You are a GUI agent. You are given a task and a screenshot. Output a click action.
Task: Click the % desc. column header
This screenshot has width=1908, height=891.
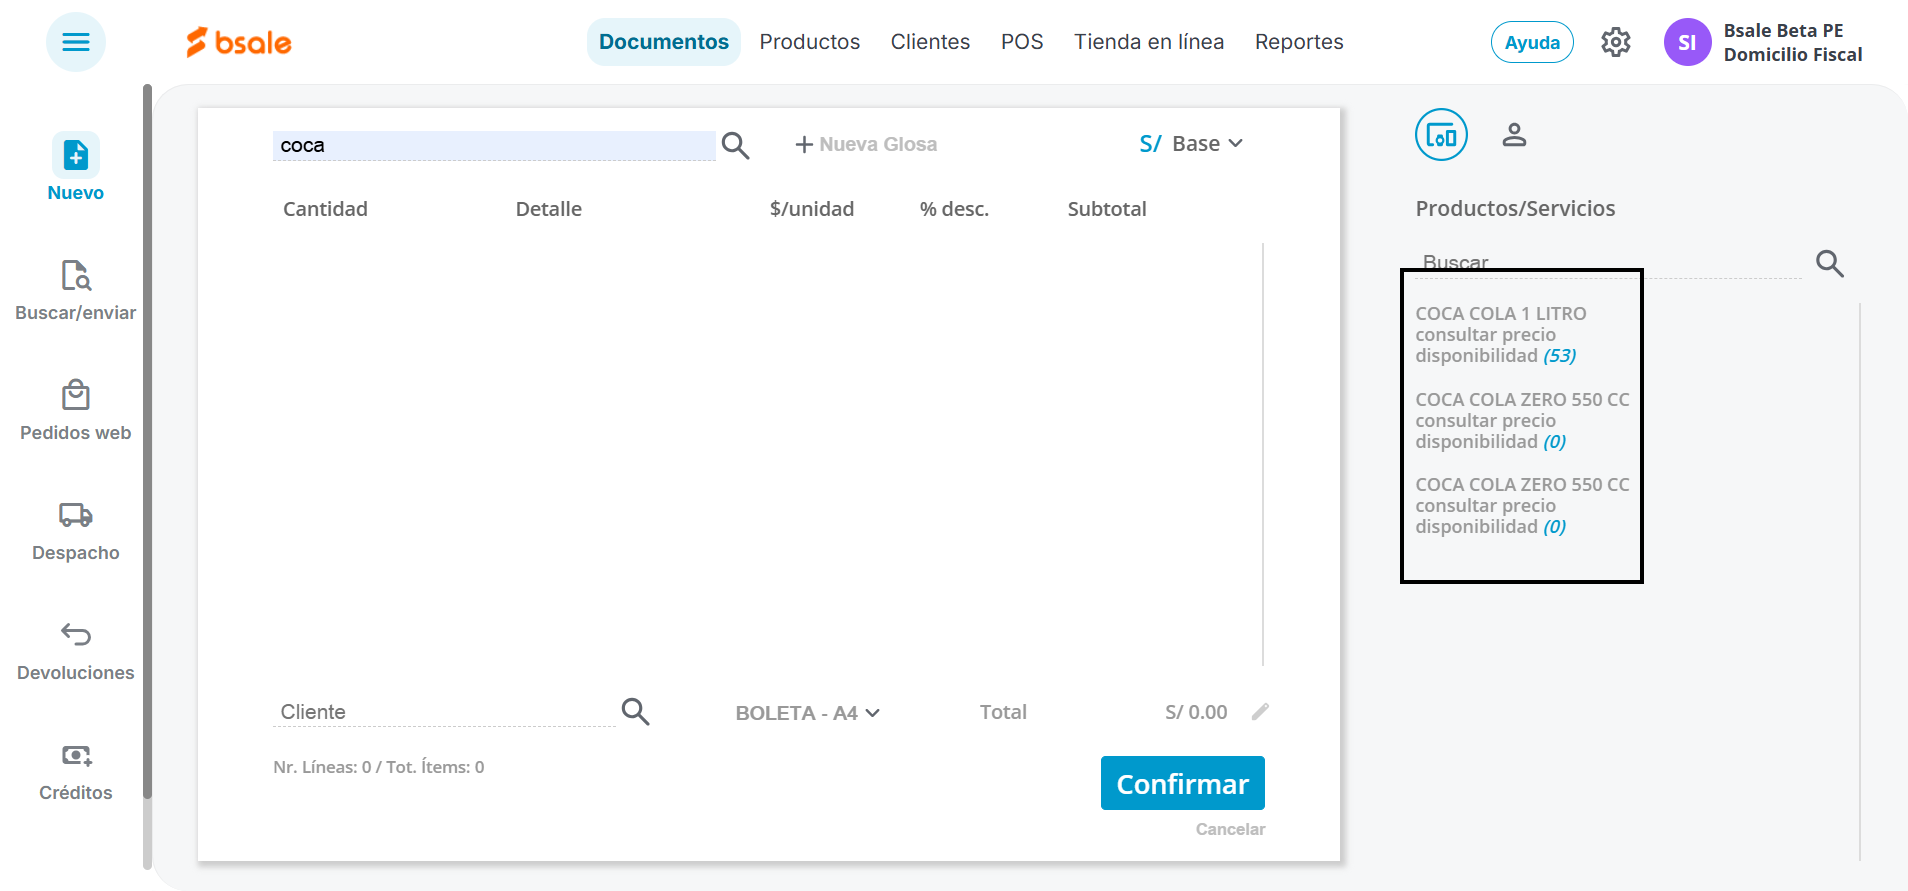pos(954,209)
